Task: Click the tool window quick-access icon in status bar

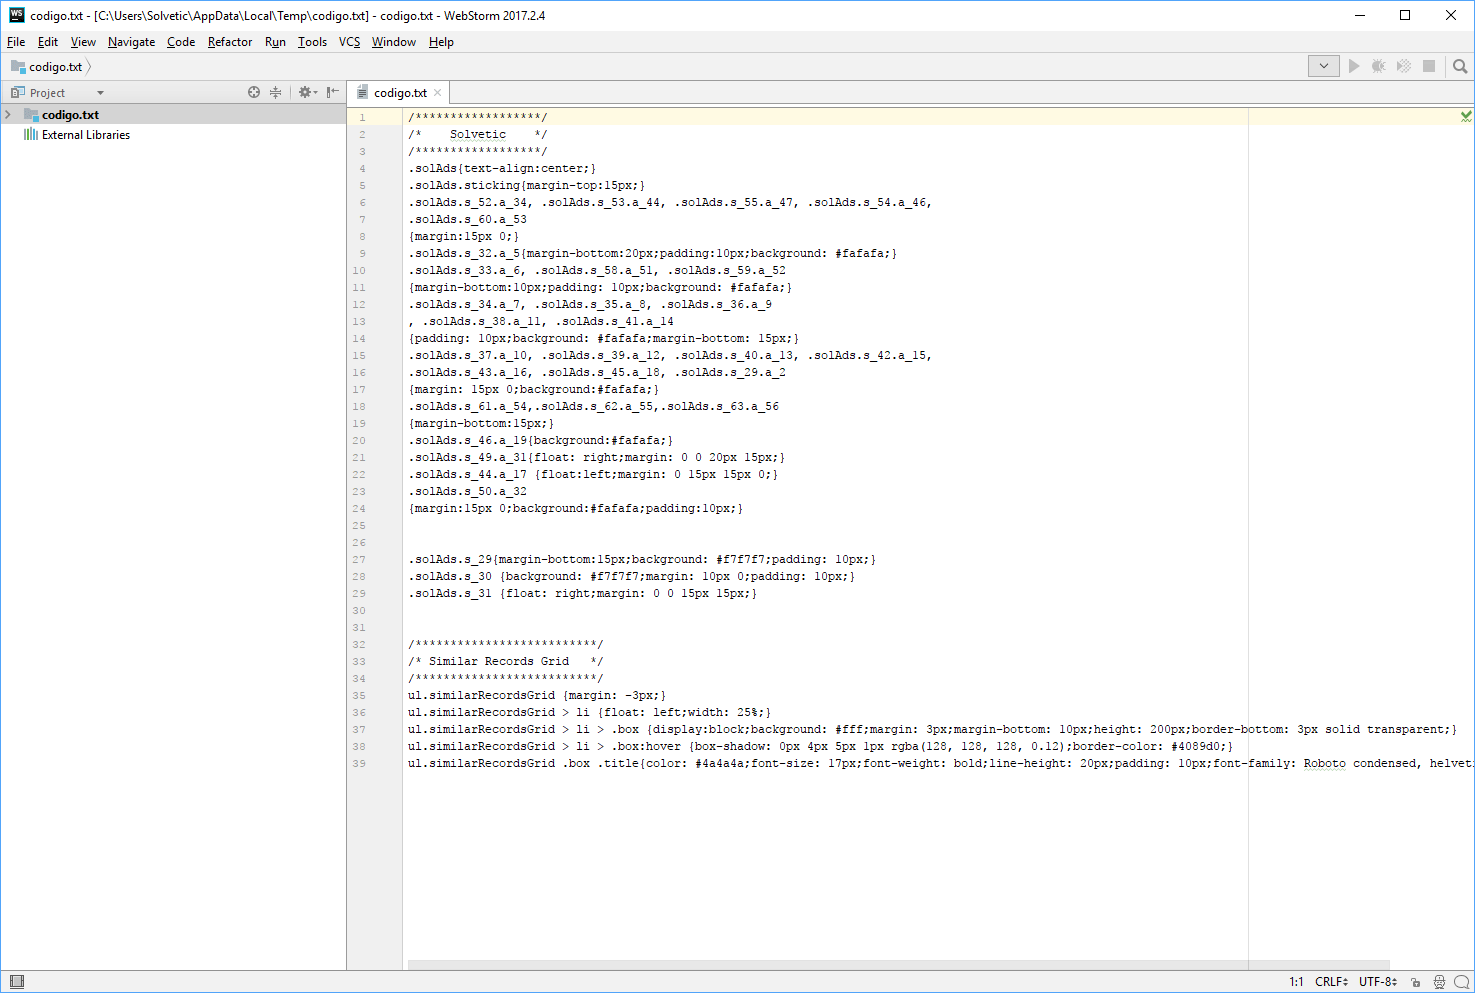Action: (x=17, y=982)
